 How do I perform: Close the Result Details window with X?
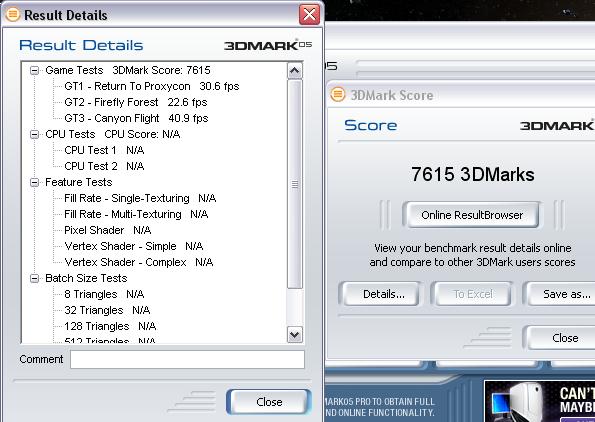(x=309, y=15)
